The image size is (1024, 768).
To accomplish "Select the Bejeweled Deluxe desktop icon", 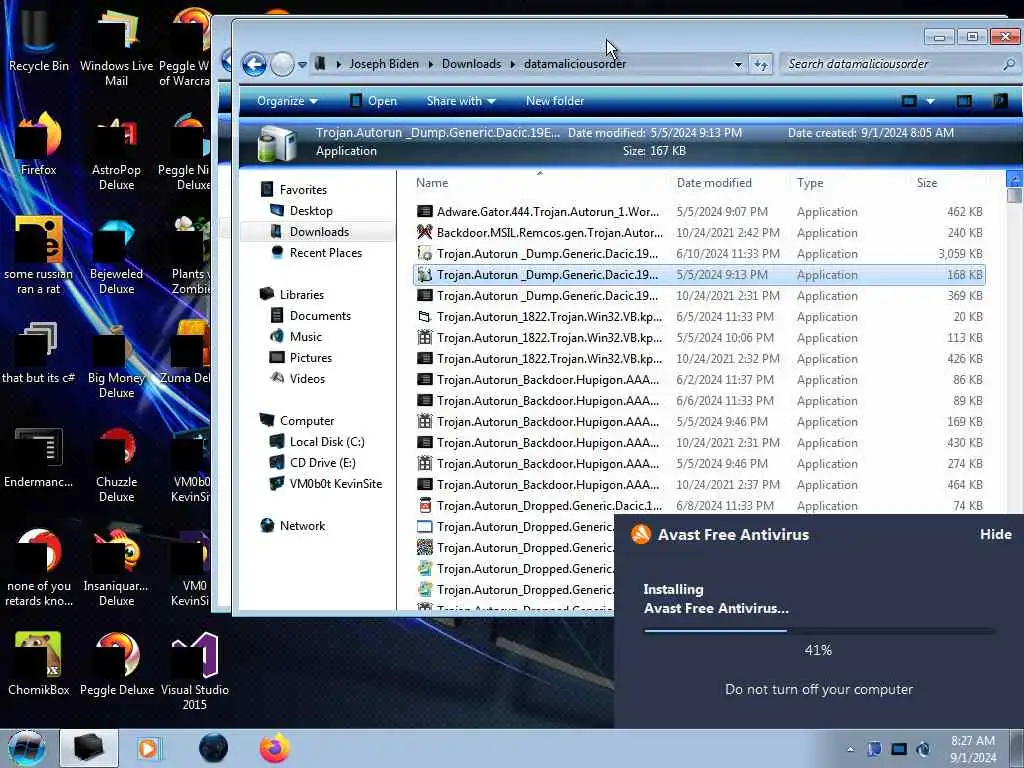I will click(x=116, y=256).
